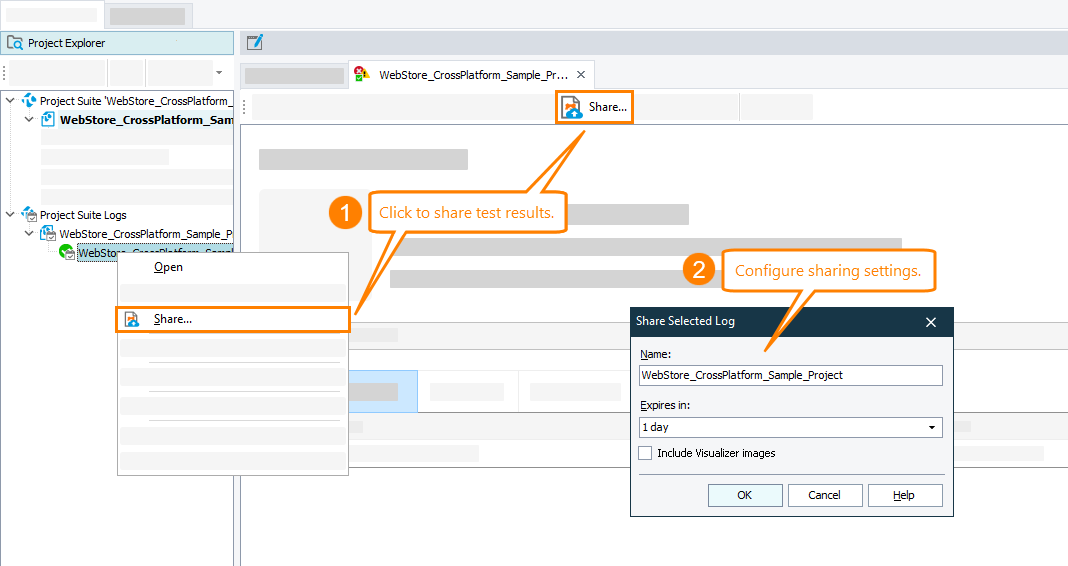Collapse the Project Suite 'WebStore_CrossPlatform' root node
The height and width of the screenshot is (566, 1068).
pyautogui.click(x=10, y=101)
